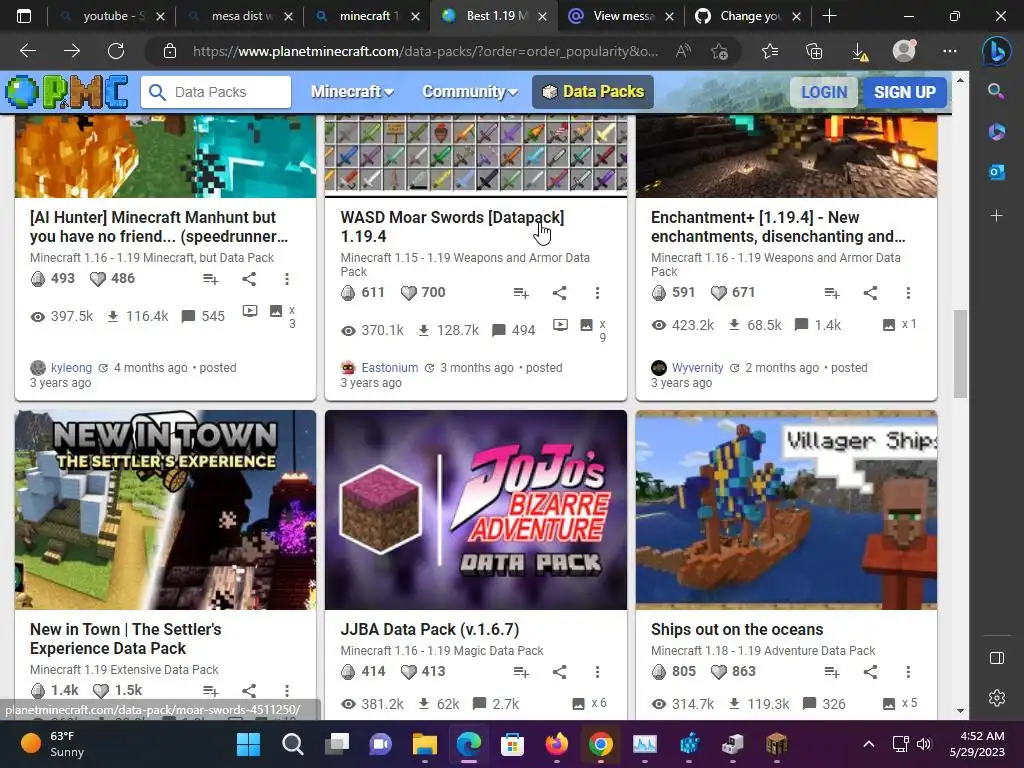Click the LOGIN button
The image size is (1024, 768).
824,92
